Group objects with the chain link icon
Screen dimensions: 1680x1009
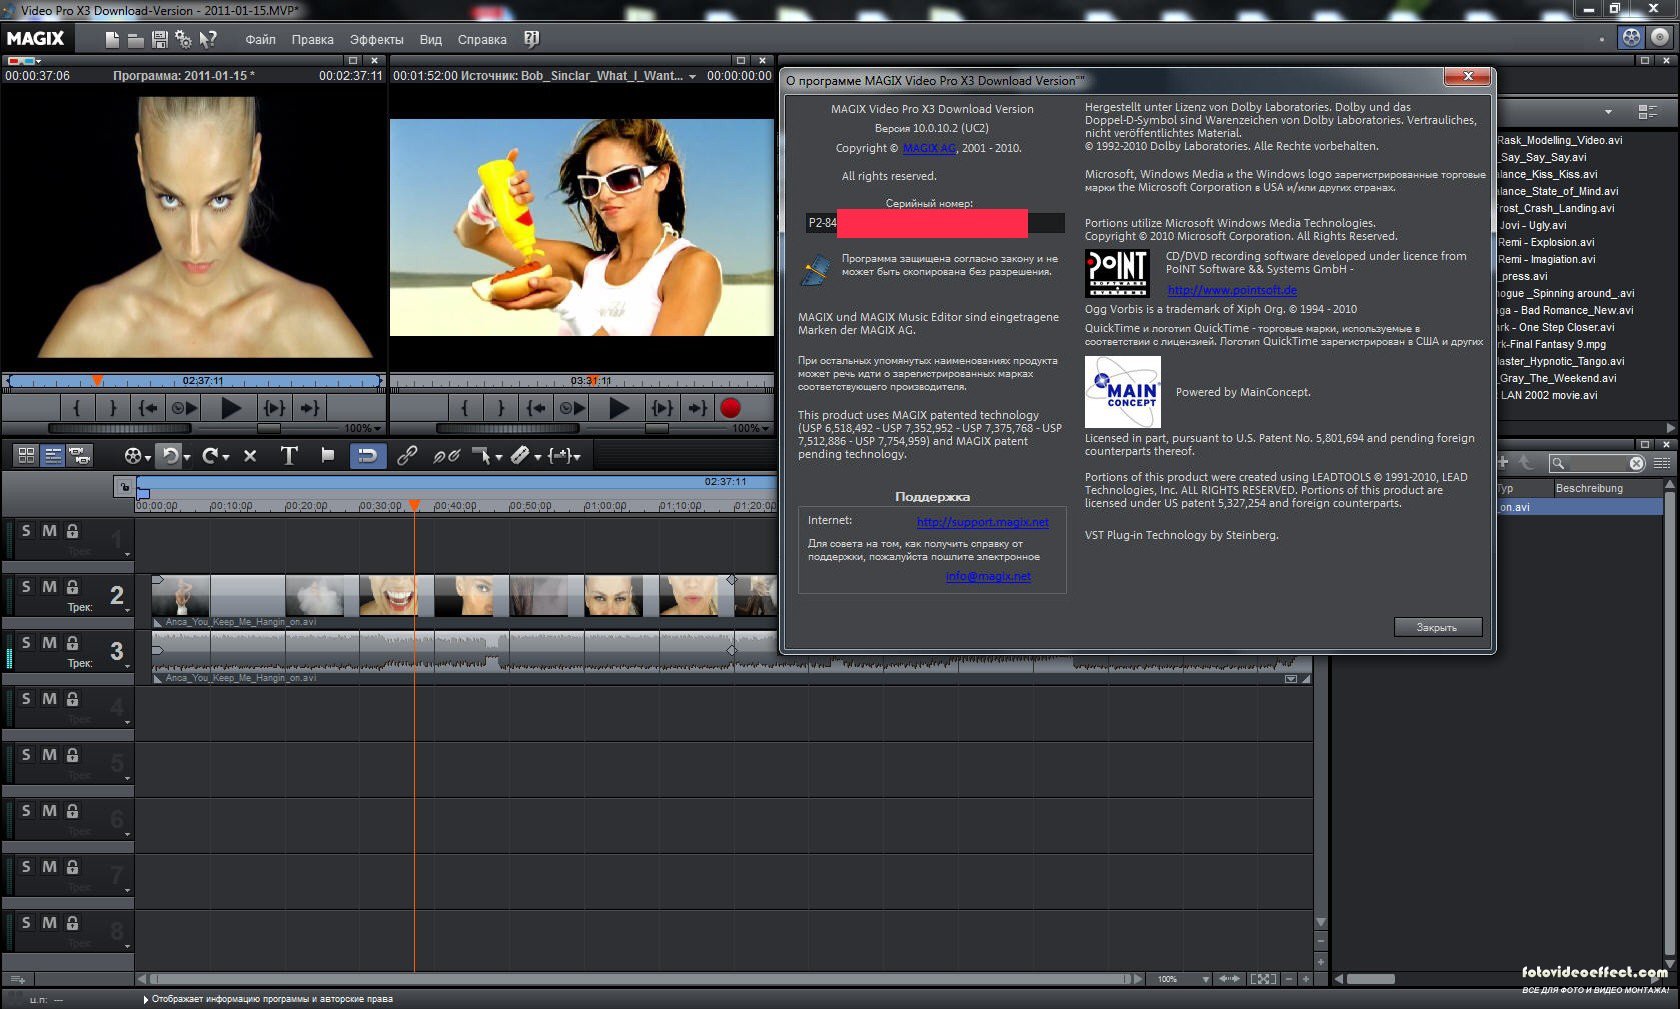click(407, 455)
